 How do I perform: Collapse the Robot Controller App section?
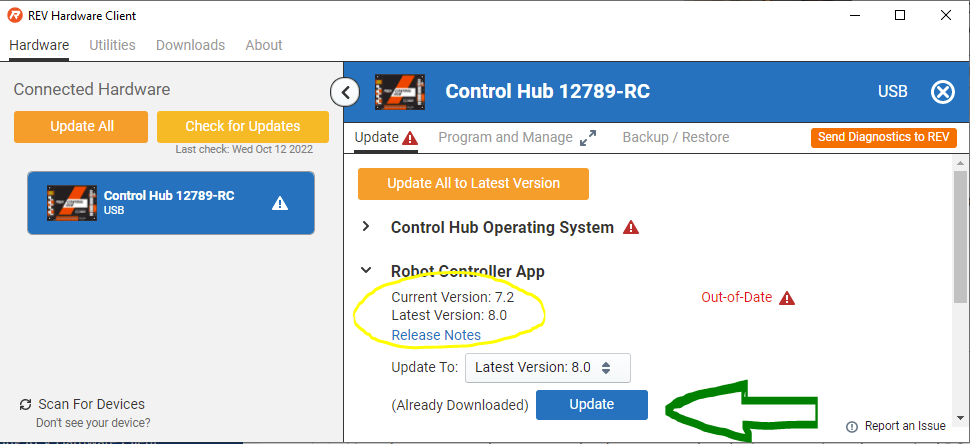click(x=367, y=271)
